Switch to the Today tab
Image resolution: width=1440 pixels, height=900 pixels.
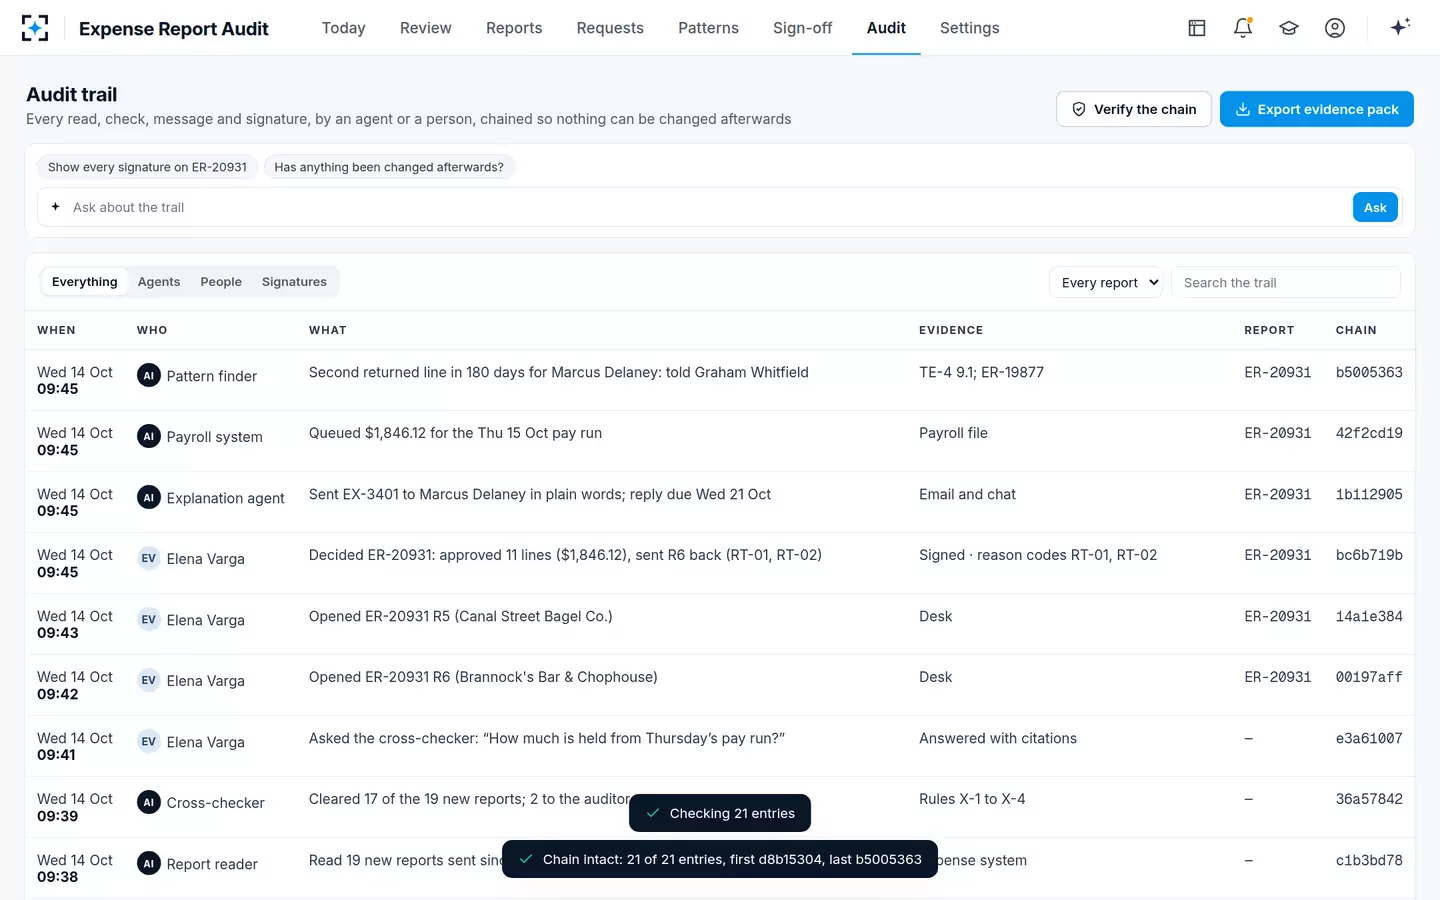coord(343,28)
